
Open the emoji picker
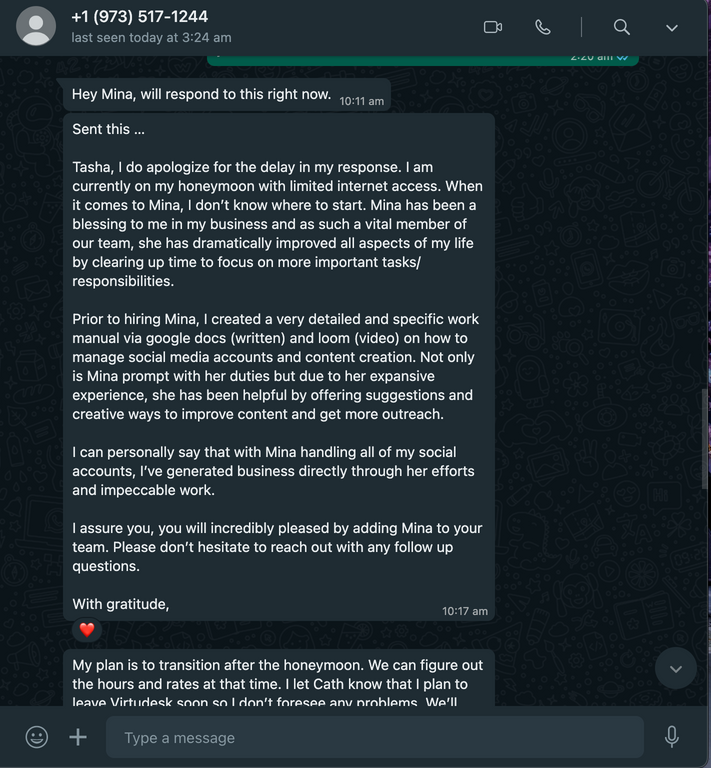pyautogui.click(x=37, y=737)
